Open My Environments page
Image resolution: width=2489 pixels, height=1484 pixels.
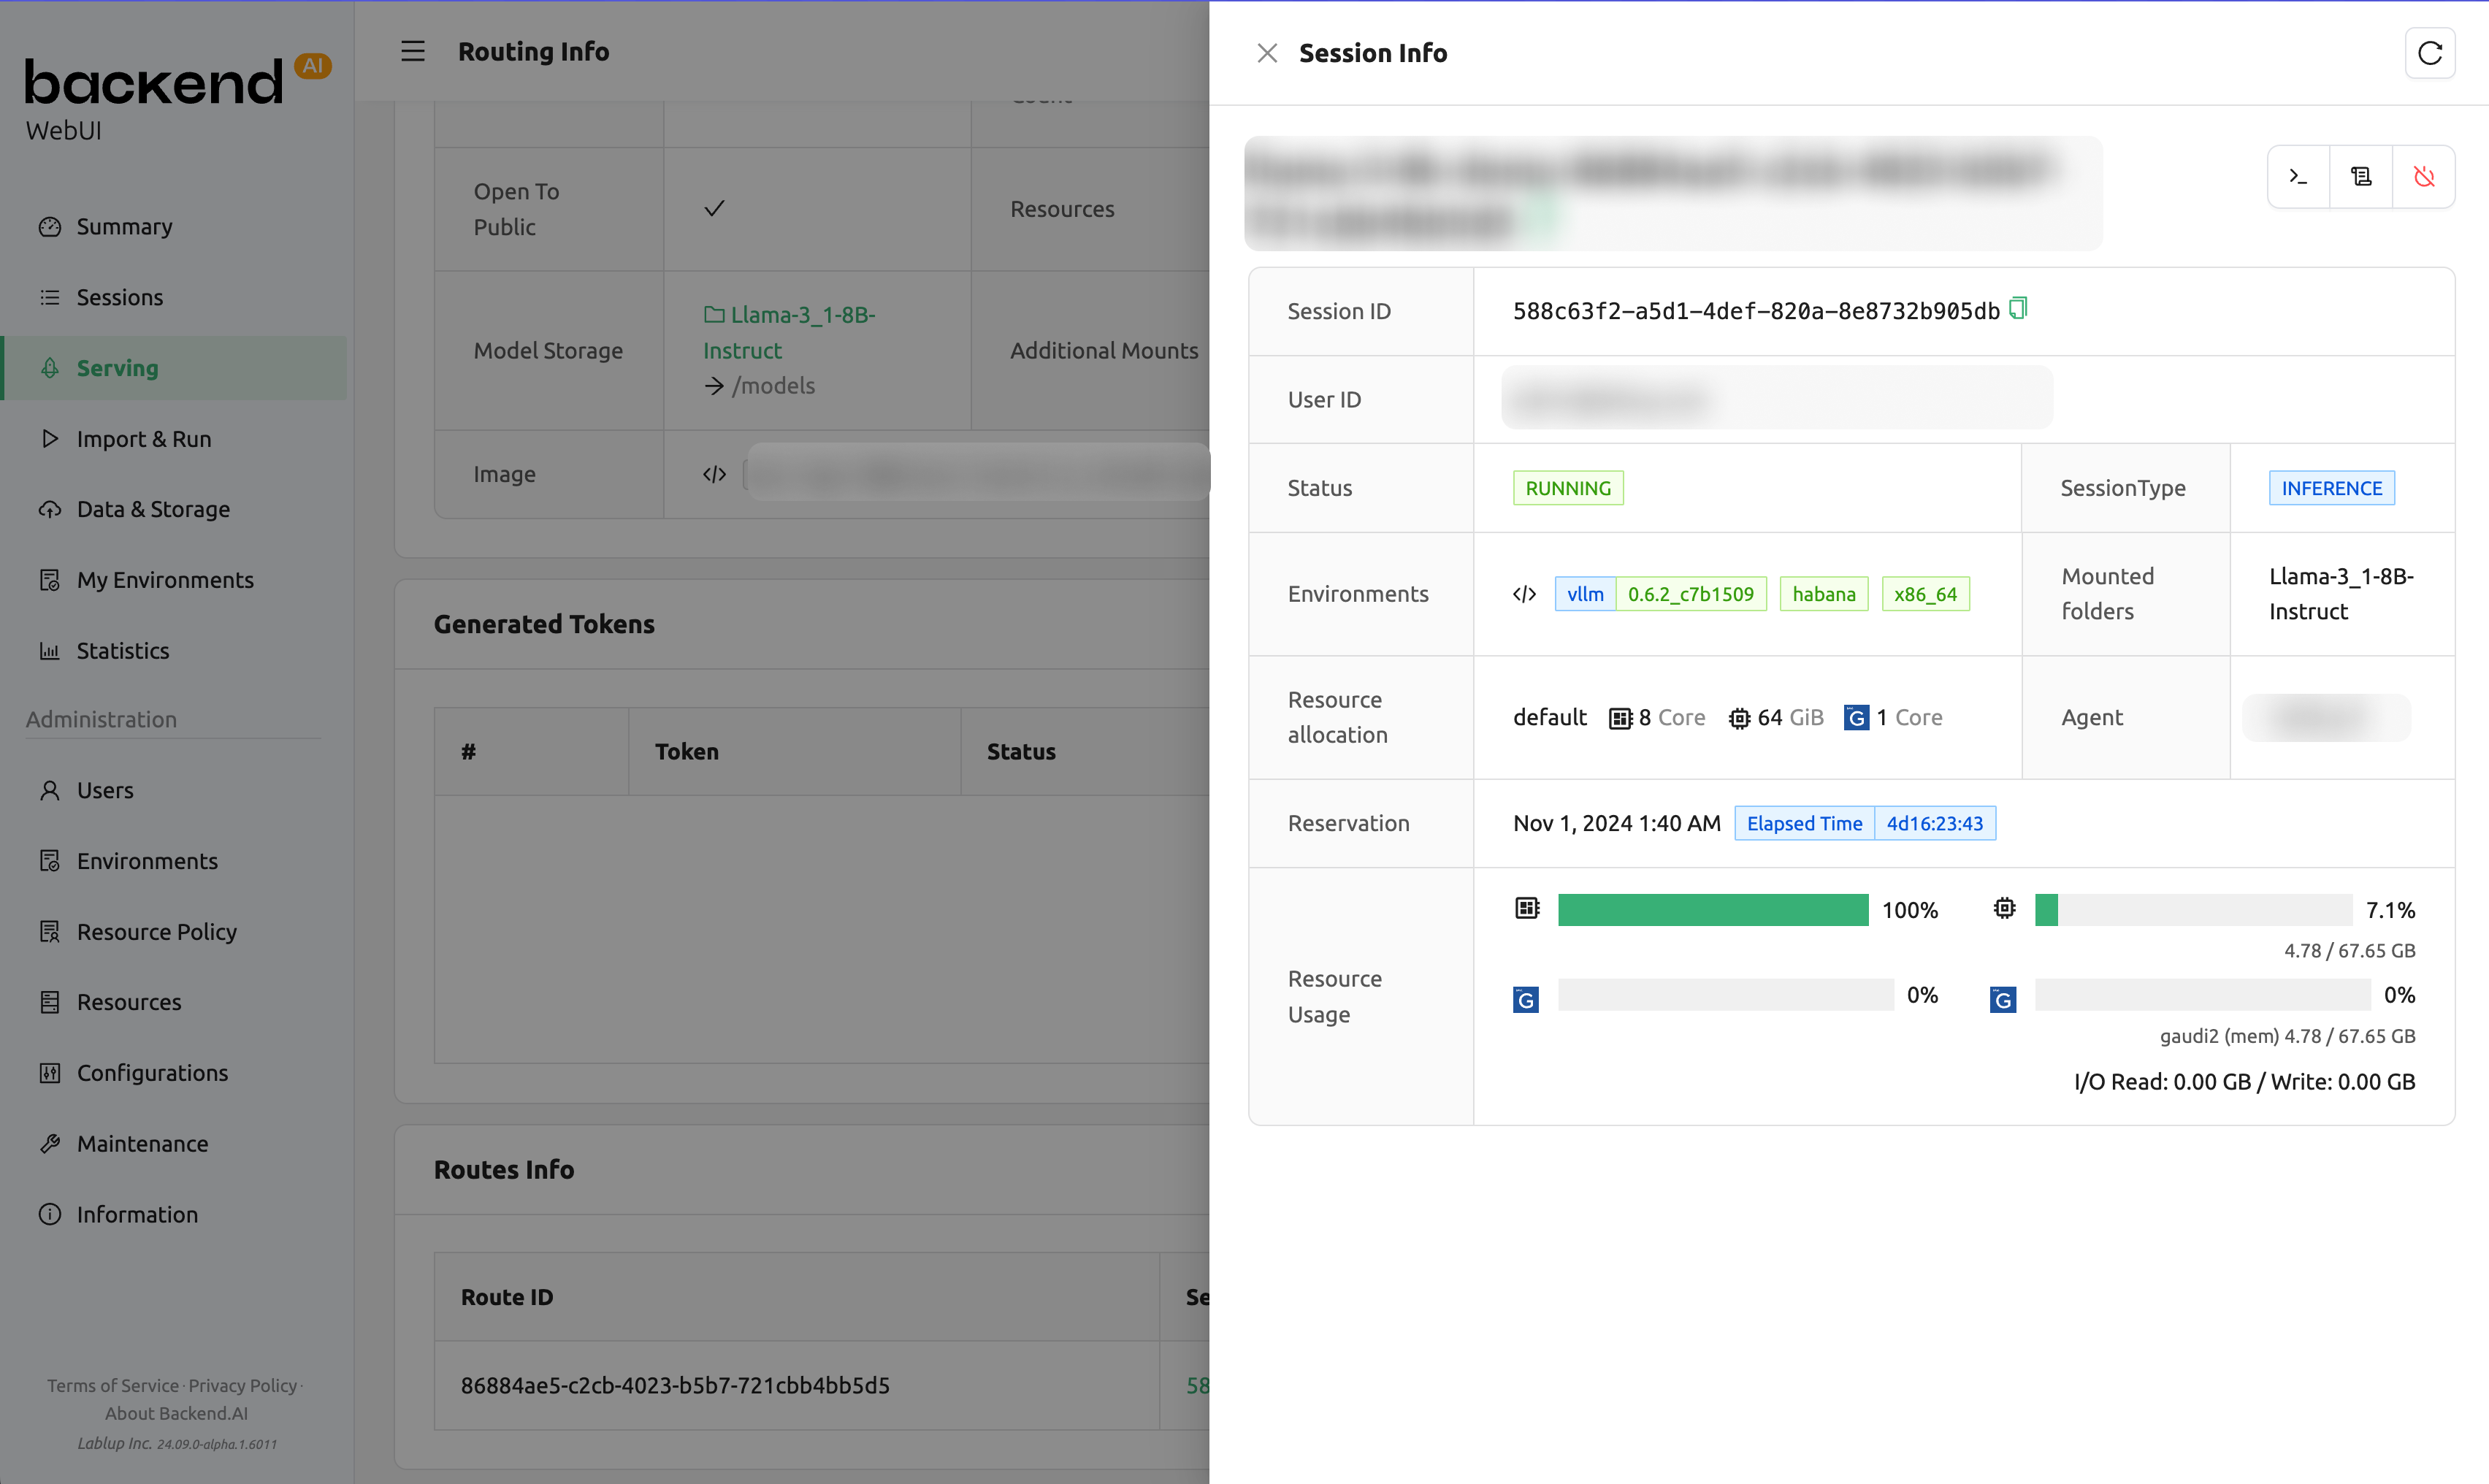click(x=175, y=580)
